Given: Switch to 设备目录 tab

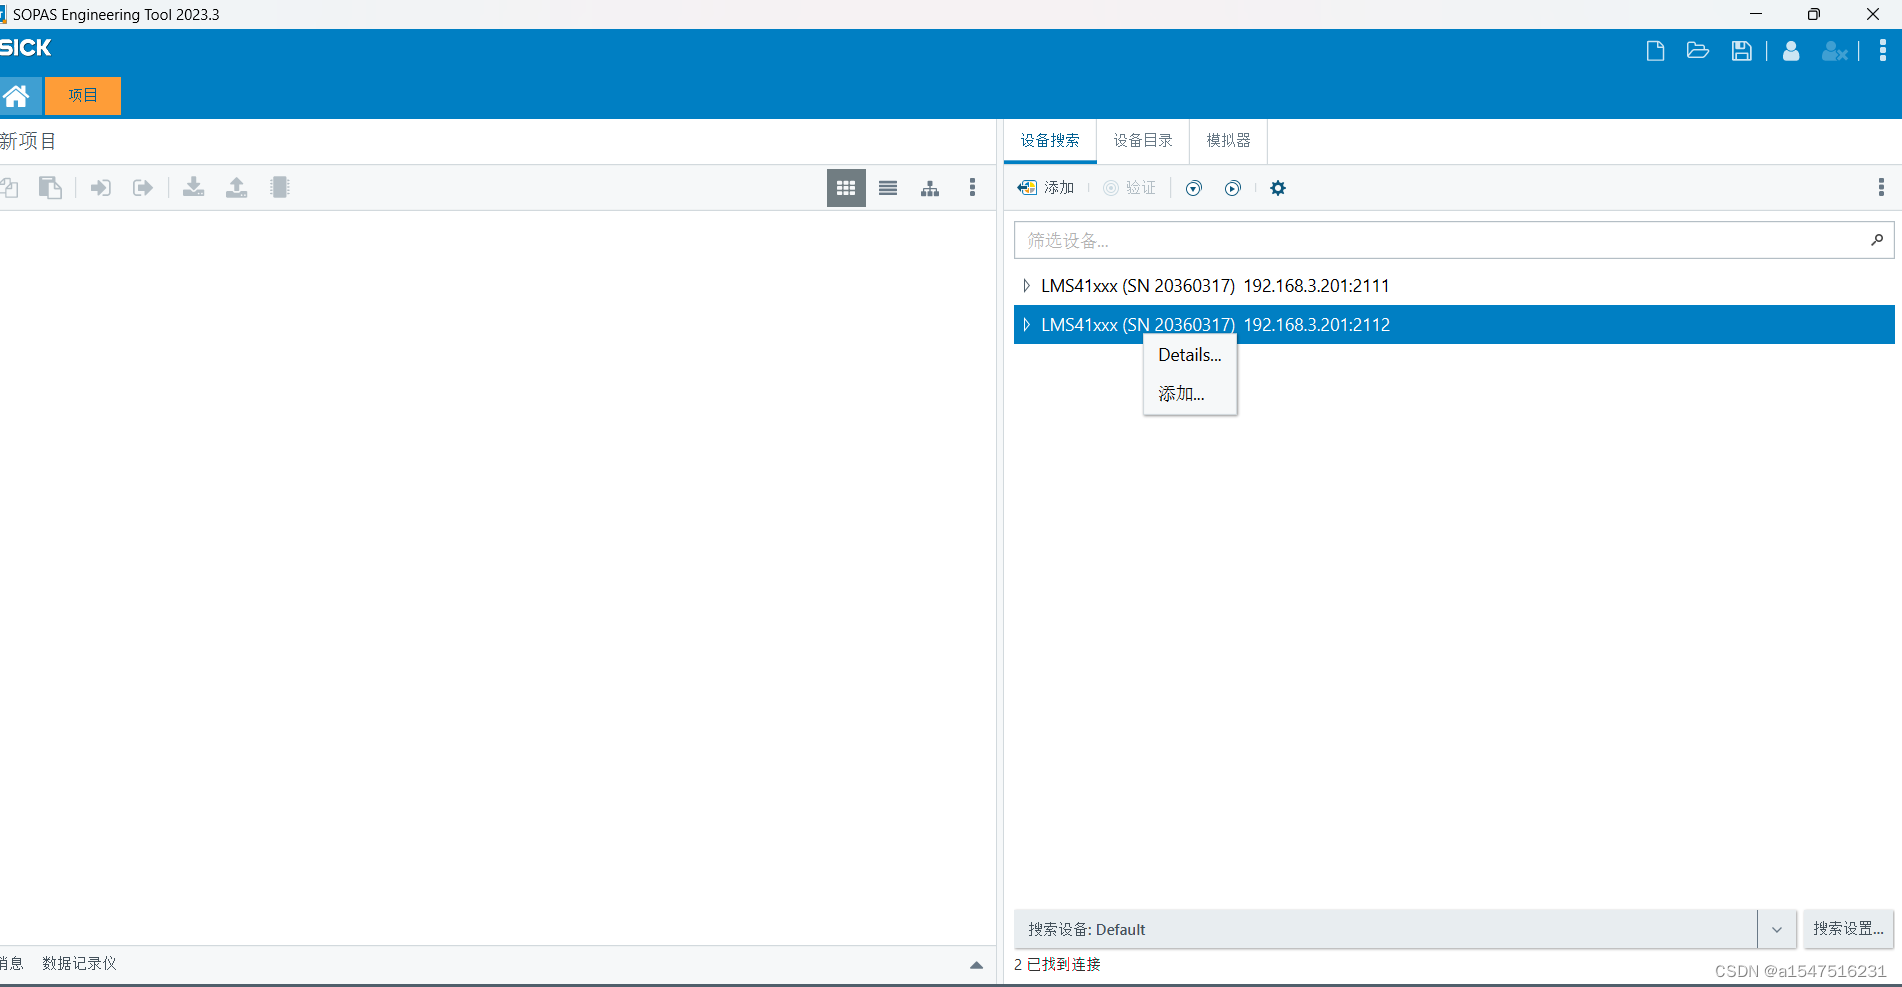Looking at the screenshot, I should [x=1143, y=141].
